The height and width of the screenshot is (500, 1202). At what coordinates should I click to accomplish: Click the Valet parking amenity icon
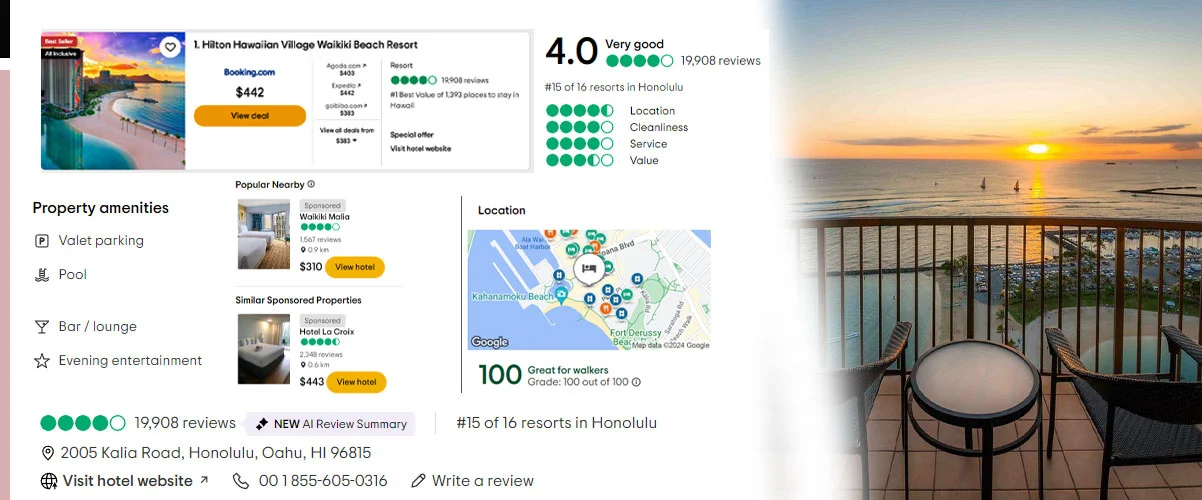pyautogui.click(x=42, y=241)
